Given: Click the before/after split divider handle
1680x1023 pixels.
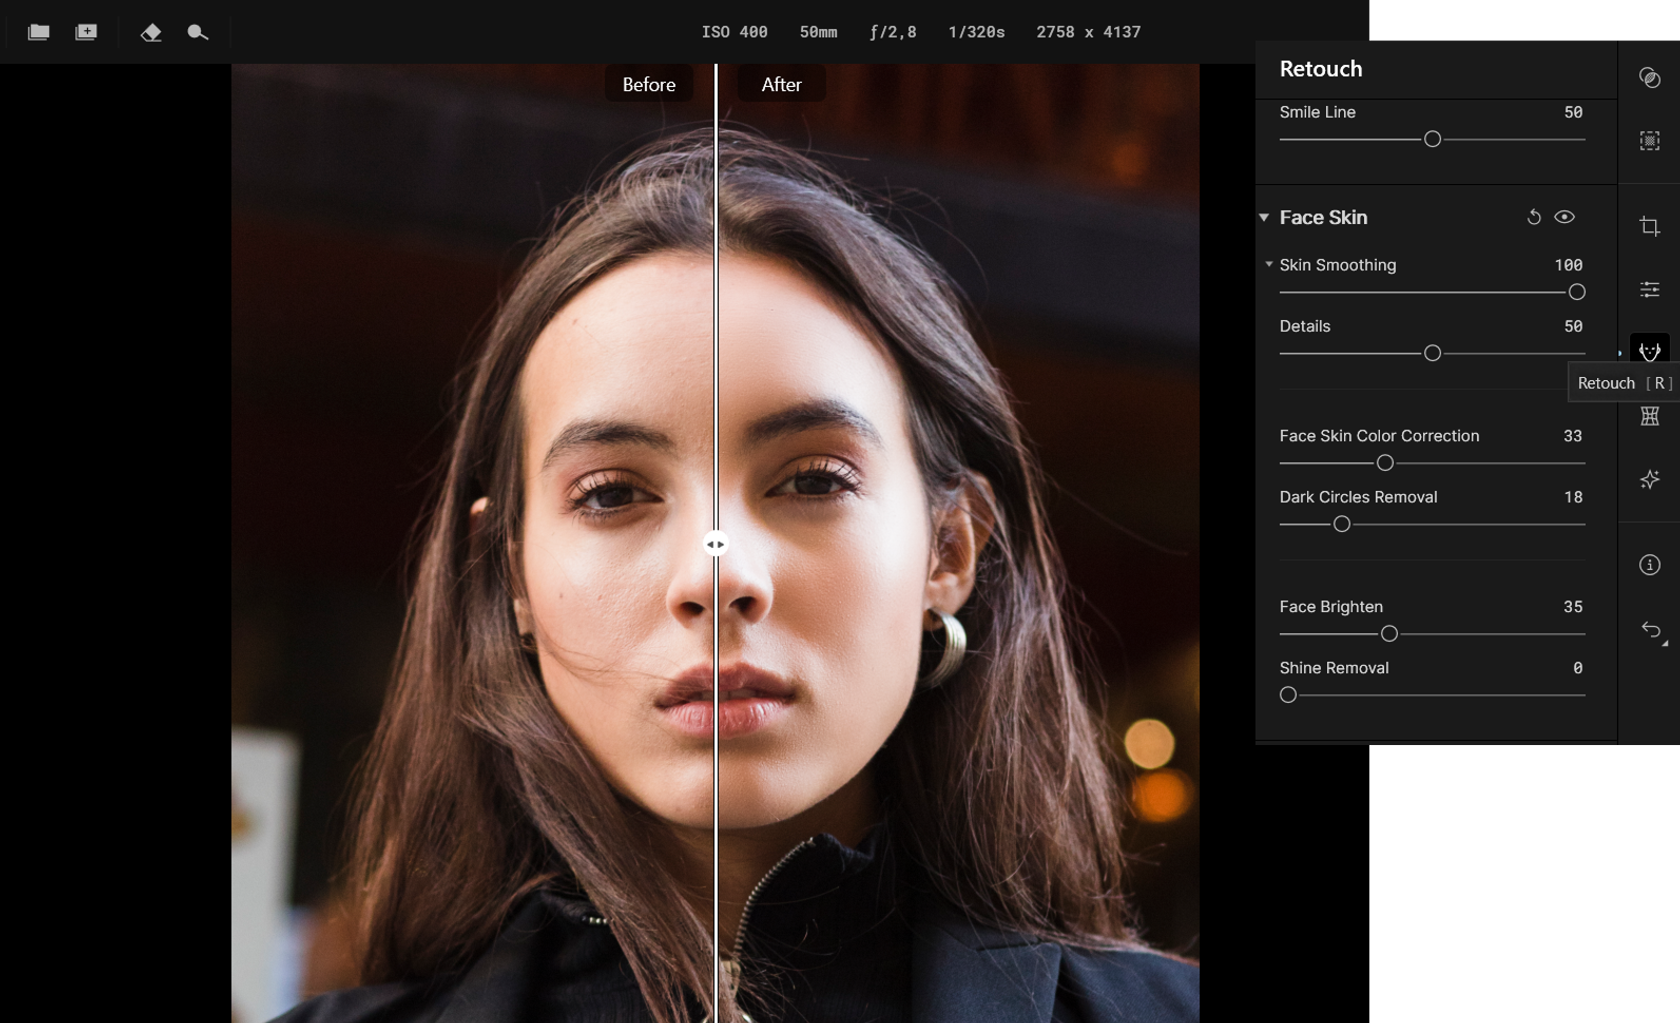Looking at the screenshot, I should [716, 543].
